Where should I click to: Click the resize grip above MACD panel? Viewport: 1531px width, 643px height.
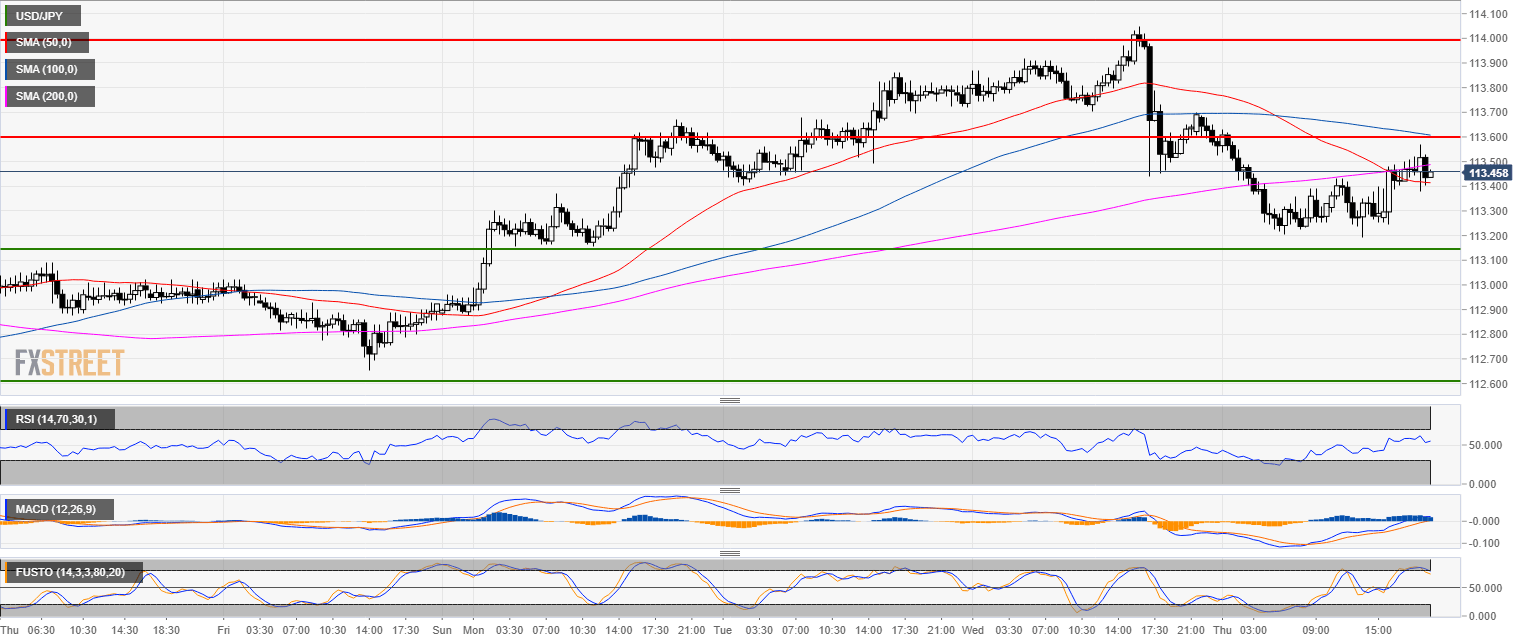tap(729, 490)
